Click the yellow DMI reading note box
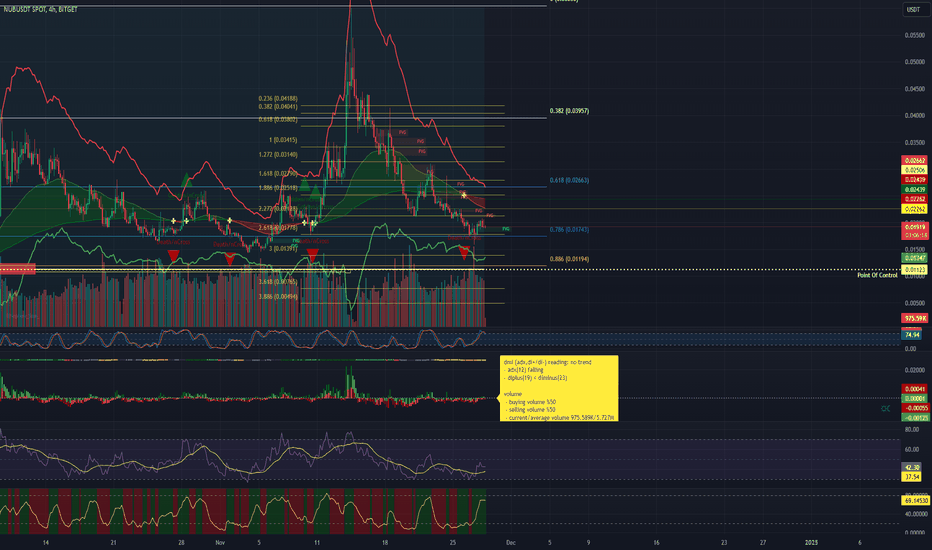The height and width of the screenshot is (550, 932). tap(559, 389)
